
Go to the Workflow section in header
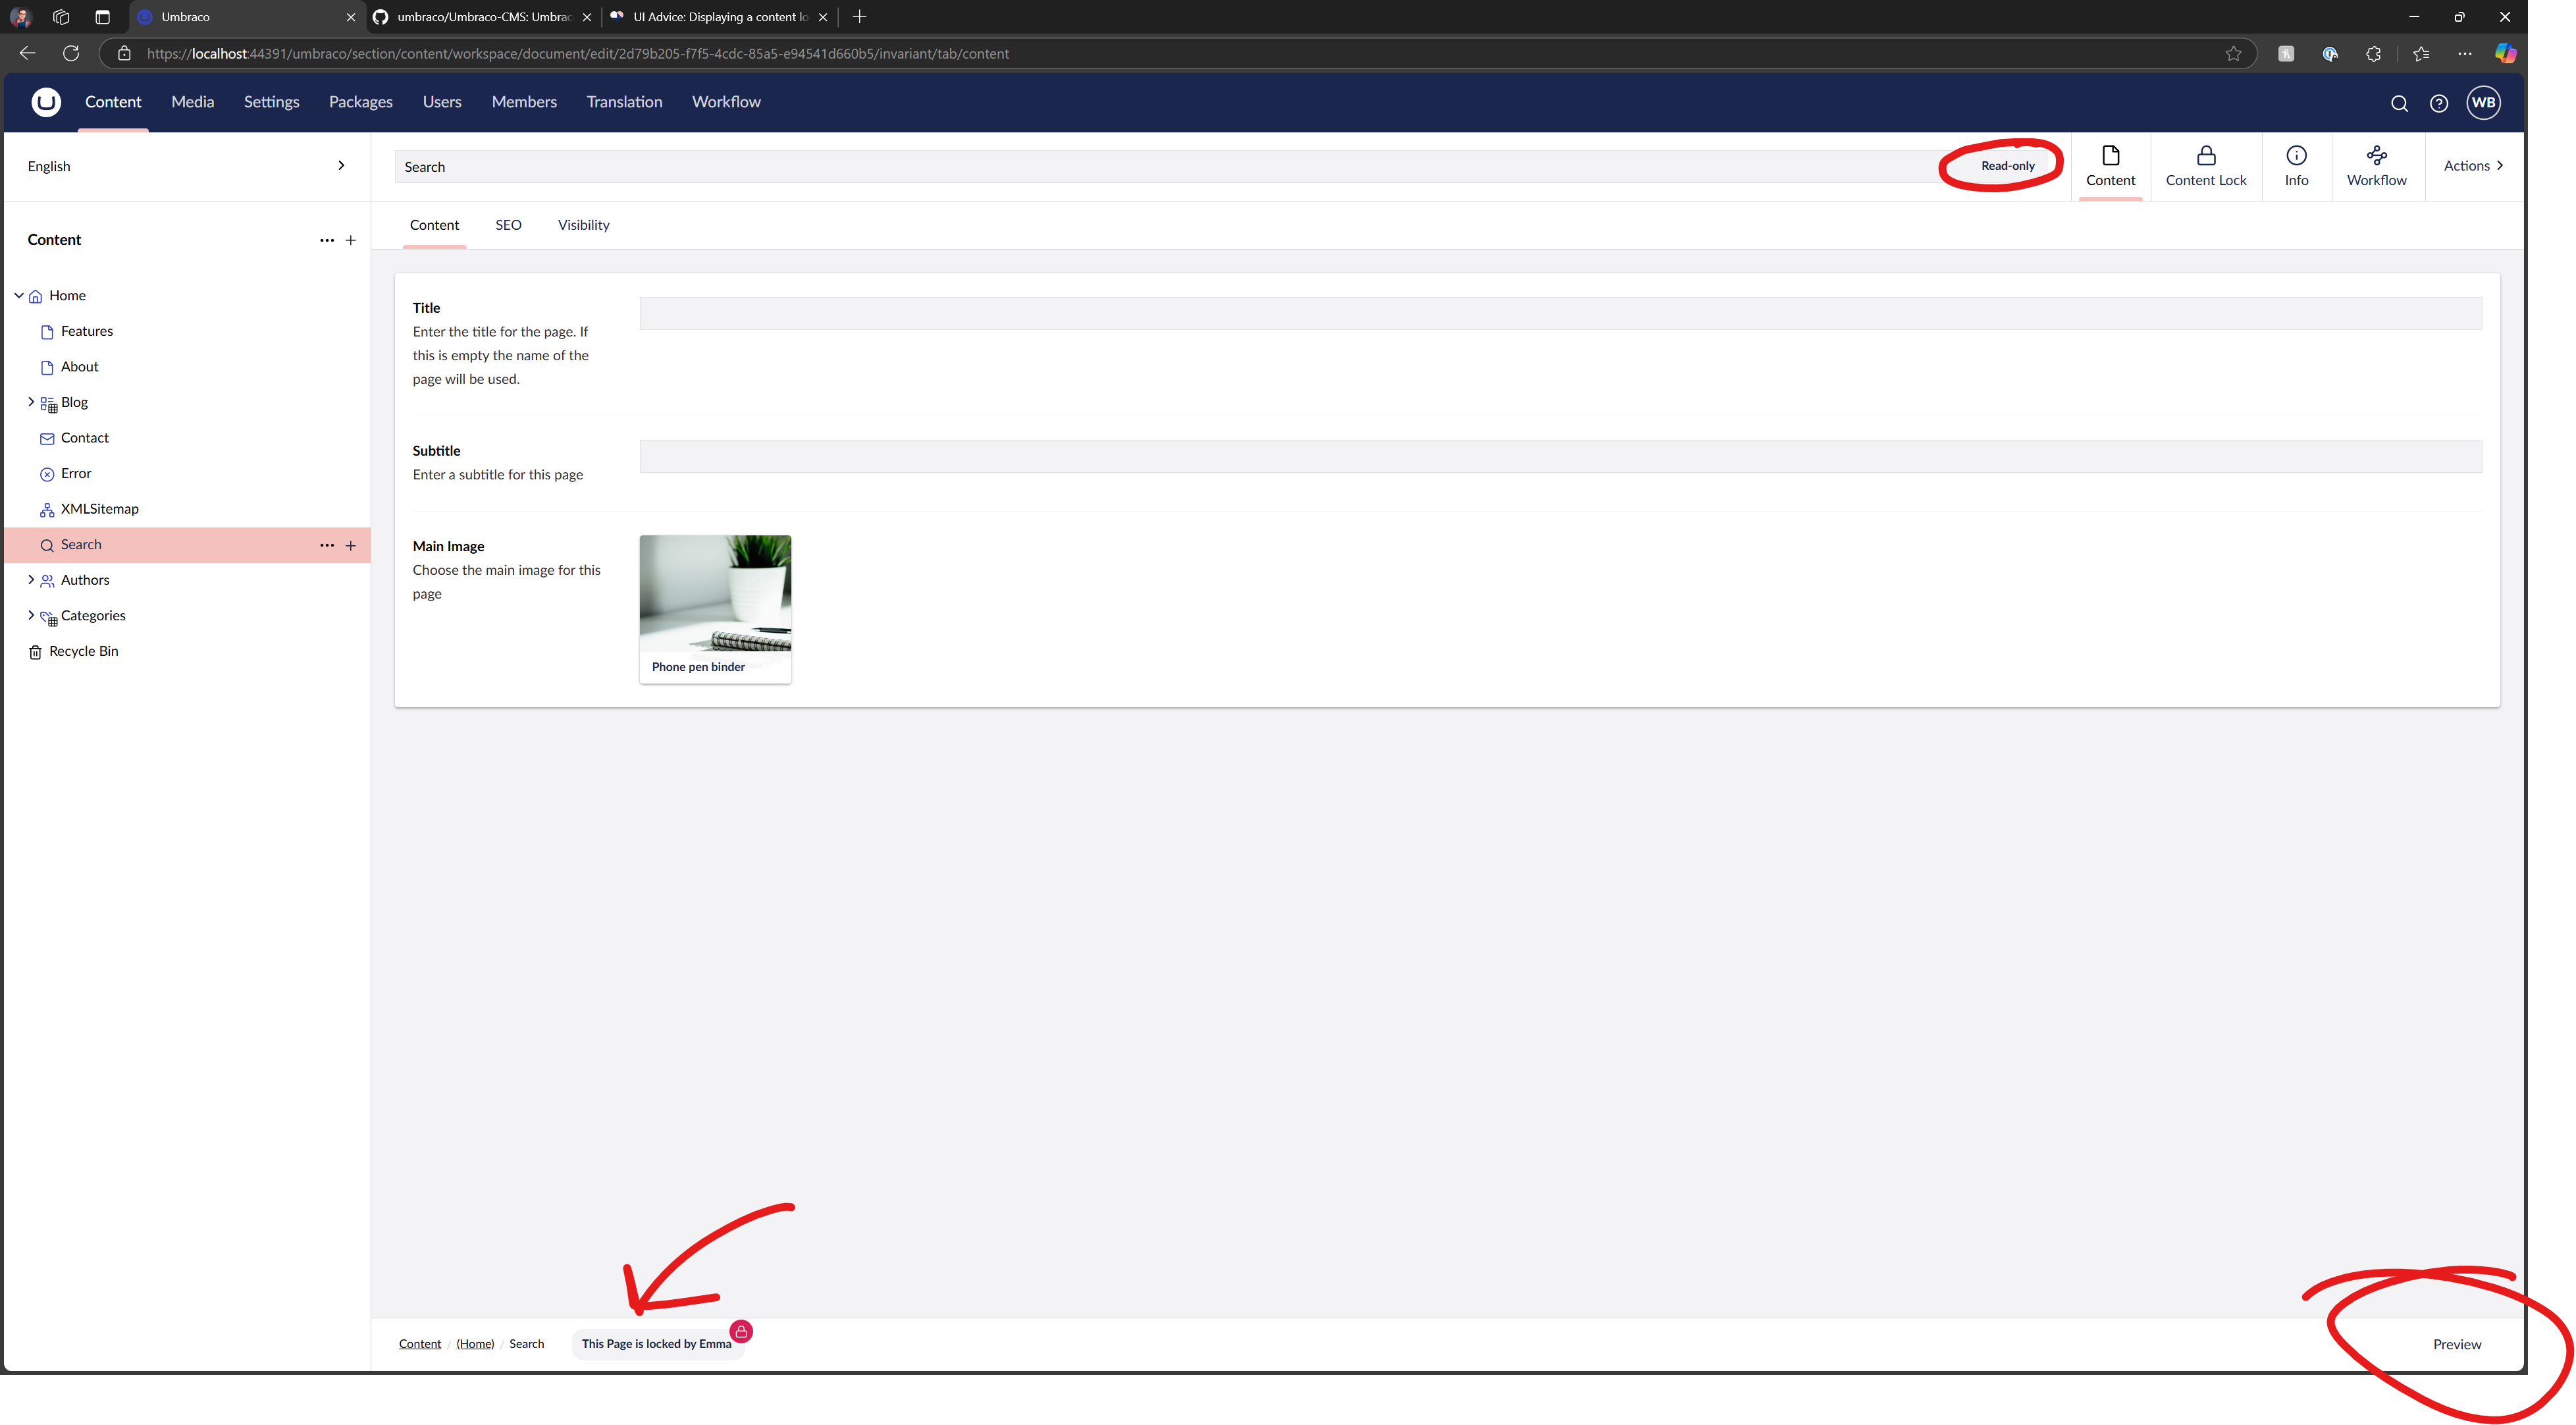(x=726, y=102)
